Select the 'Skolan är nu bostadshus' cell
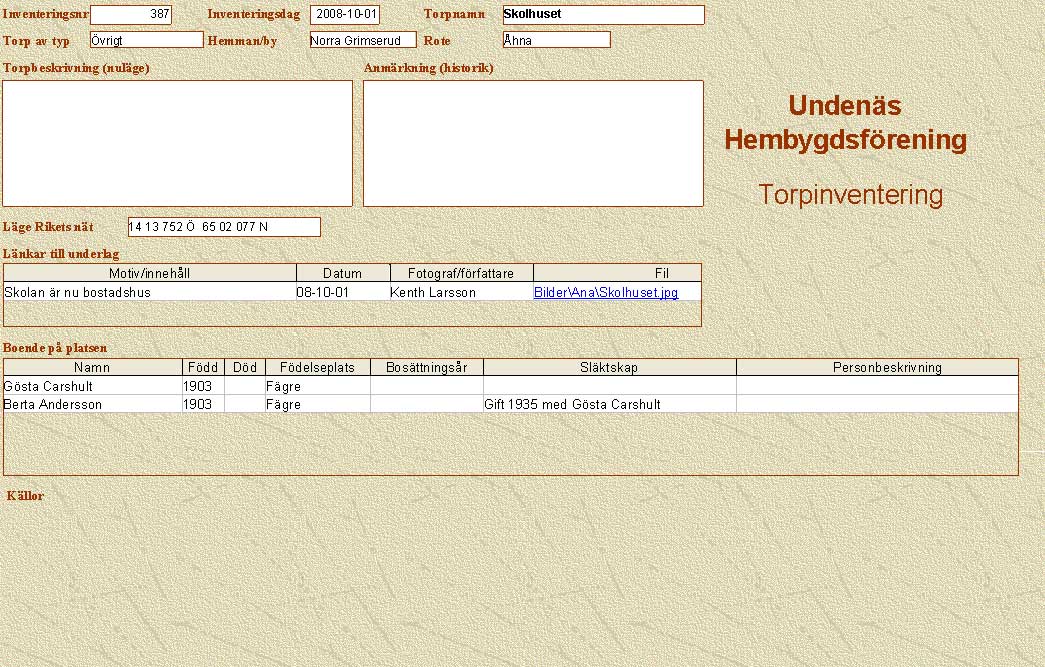Viewport: 1045px width, 667px height. pos(150,293)
